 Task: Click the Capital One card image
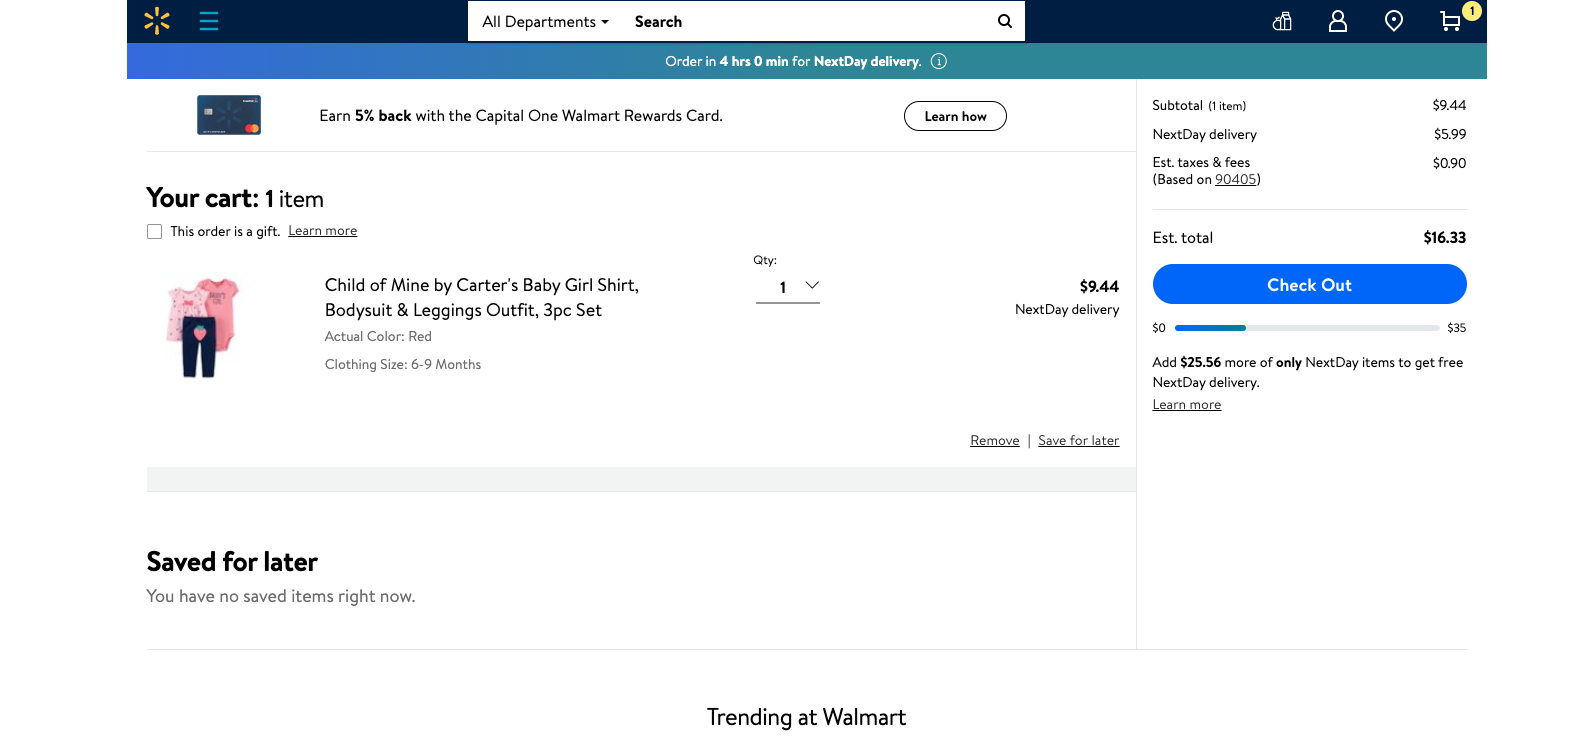[229, 115]
